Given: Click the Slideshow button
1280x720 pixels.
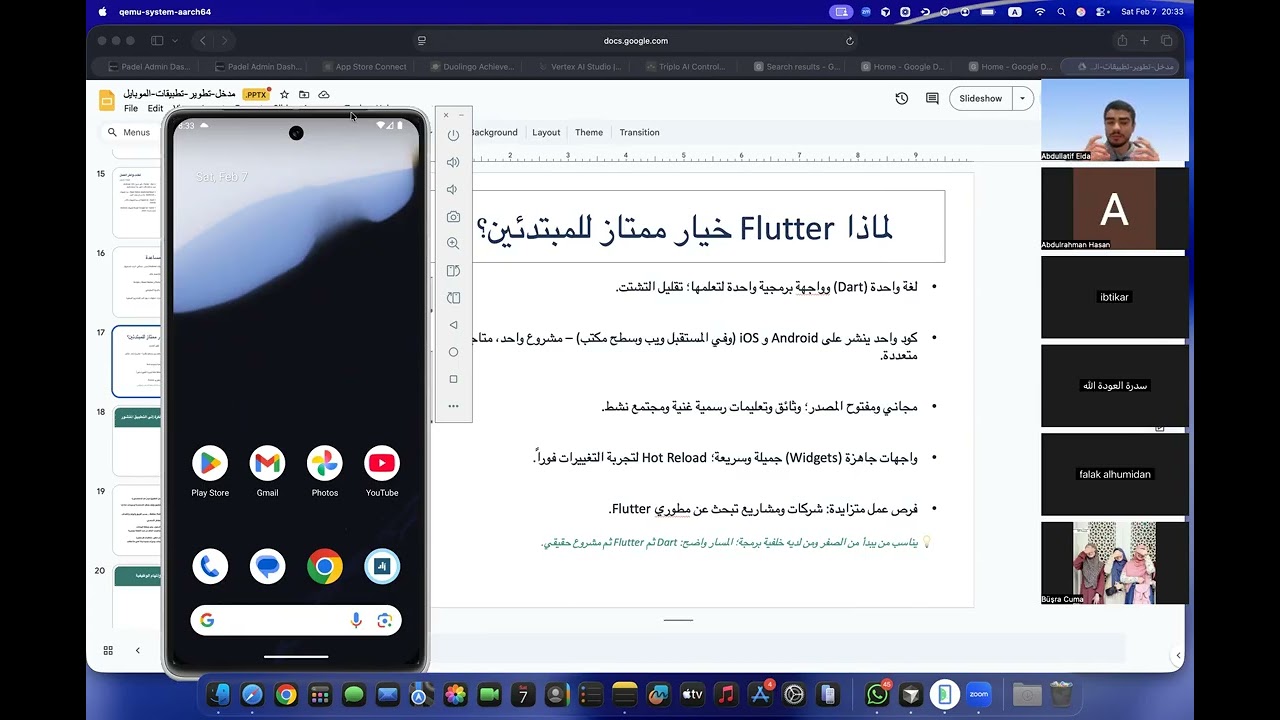Looking at the screenshot, I should point(980,98).
